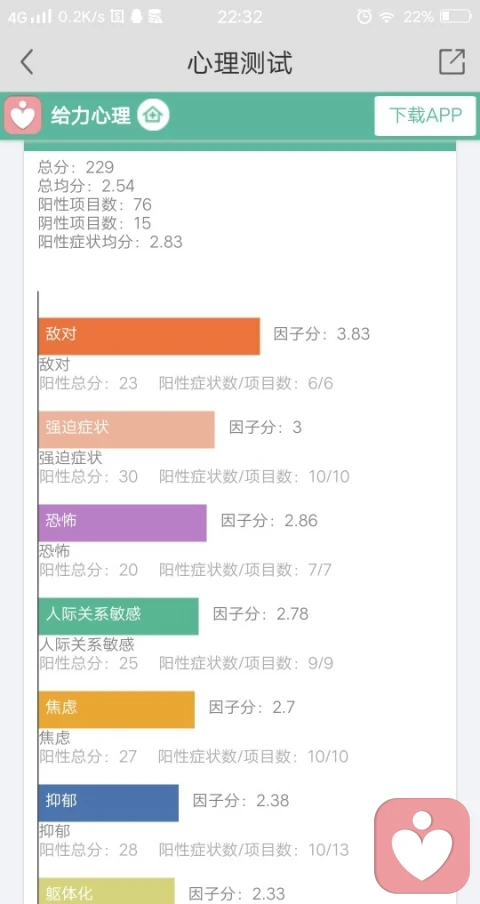Open the share icon at top right

point(452,62)
